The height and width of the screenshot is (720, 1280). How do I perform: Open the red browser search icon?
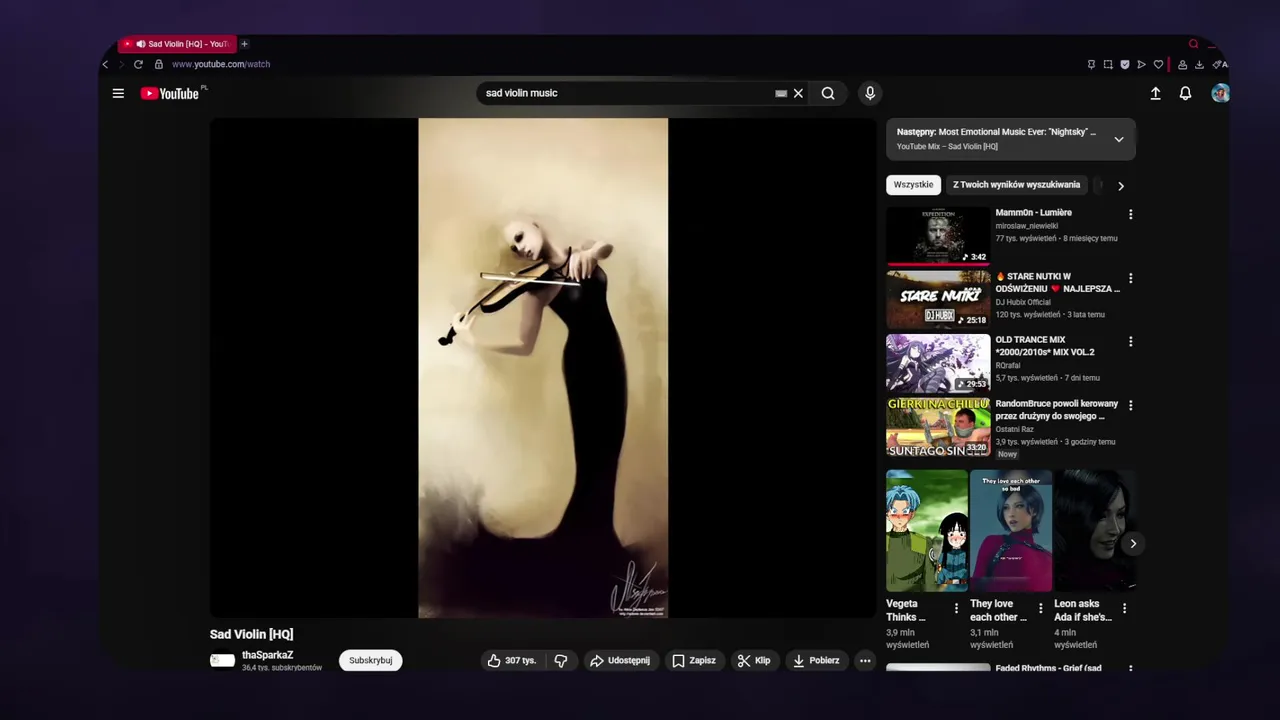point(1193,44)
